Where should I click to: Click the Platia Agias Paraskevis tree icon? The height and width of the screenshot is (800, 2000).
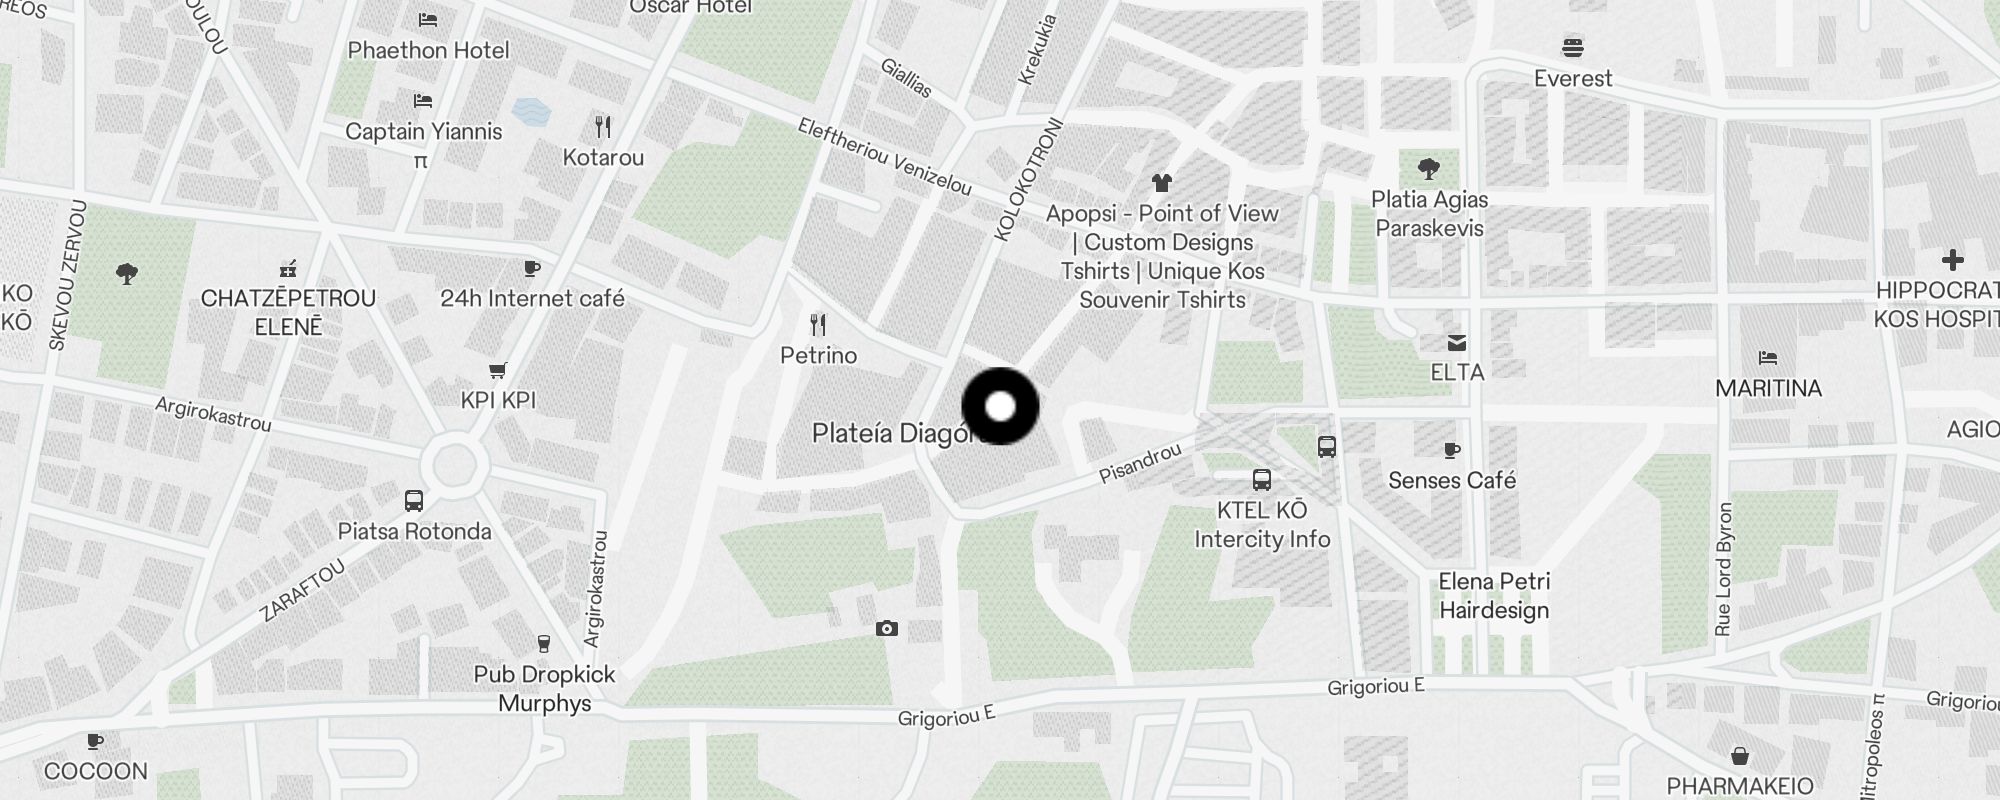(x=1429, y=168)
